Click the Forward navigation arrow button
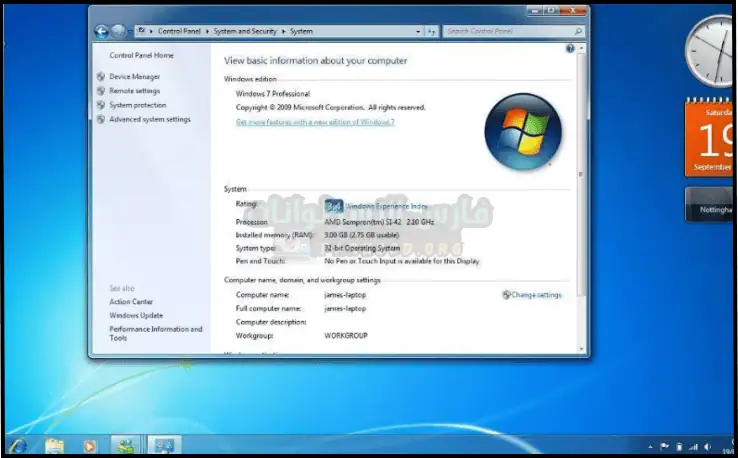 (118, 31)
